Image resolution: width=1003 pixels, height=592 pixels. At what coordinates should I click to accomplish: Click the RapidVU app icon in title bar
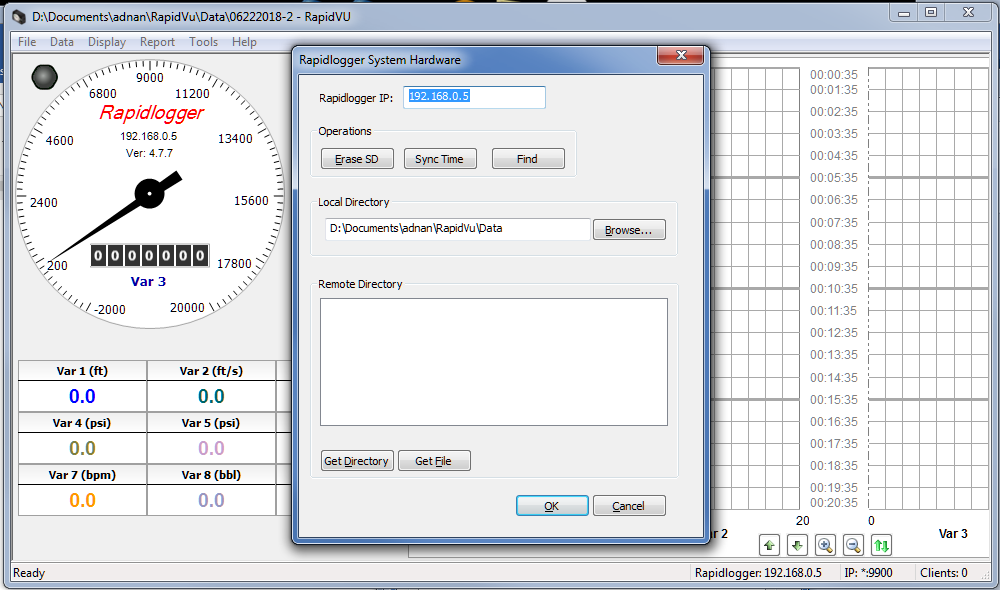click(x=19, y=17)
